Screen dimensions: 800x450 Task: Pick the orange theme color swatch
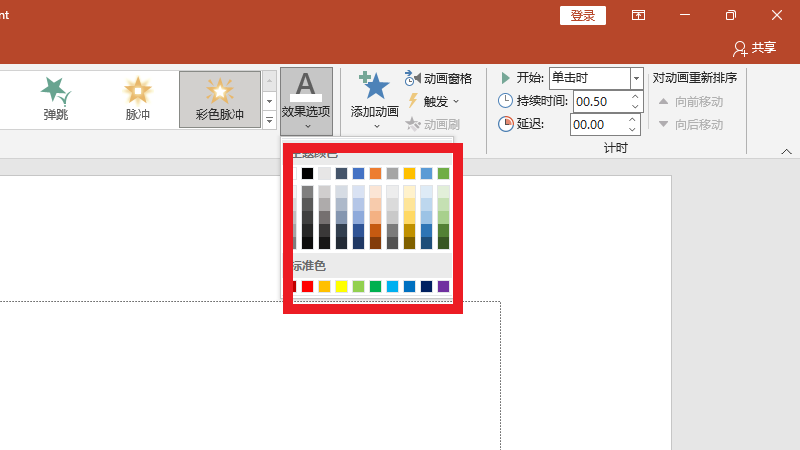[375, 173]
